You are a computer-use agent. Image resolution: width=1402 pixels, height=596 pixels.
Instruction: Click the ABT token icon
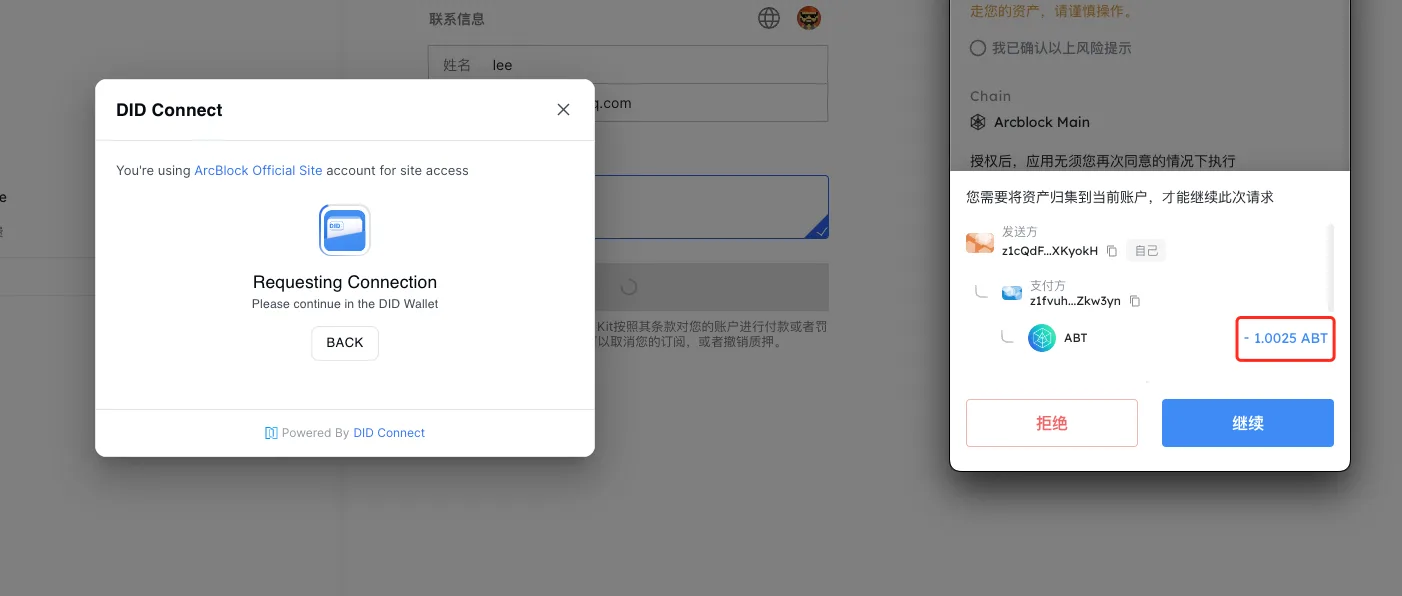(x=1042, y=338)
